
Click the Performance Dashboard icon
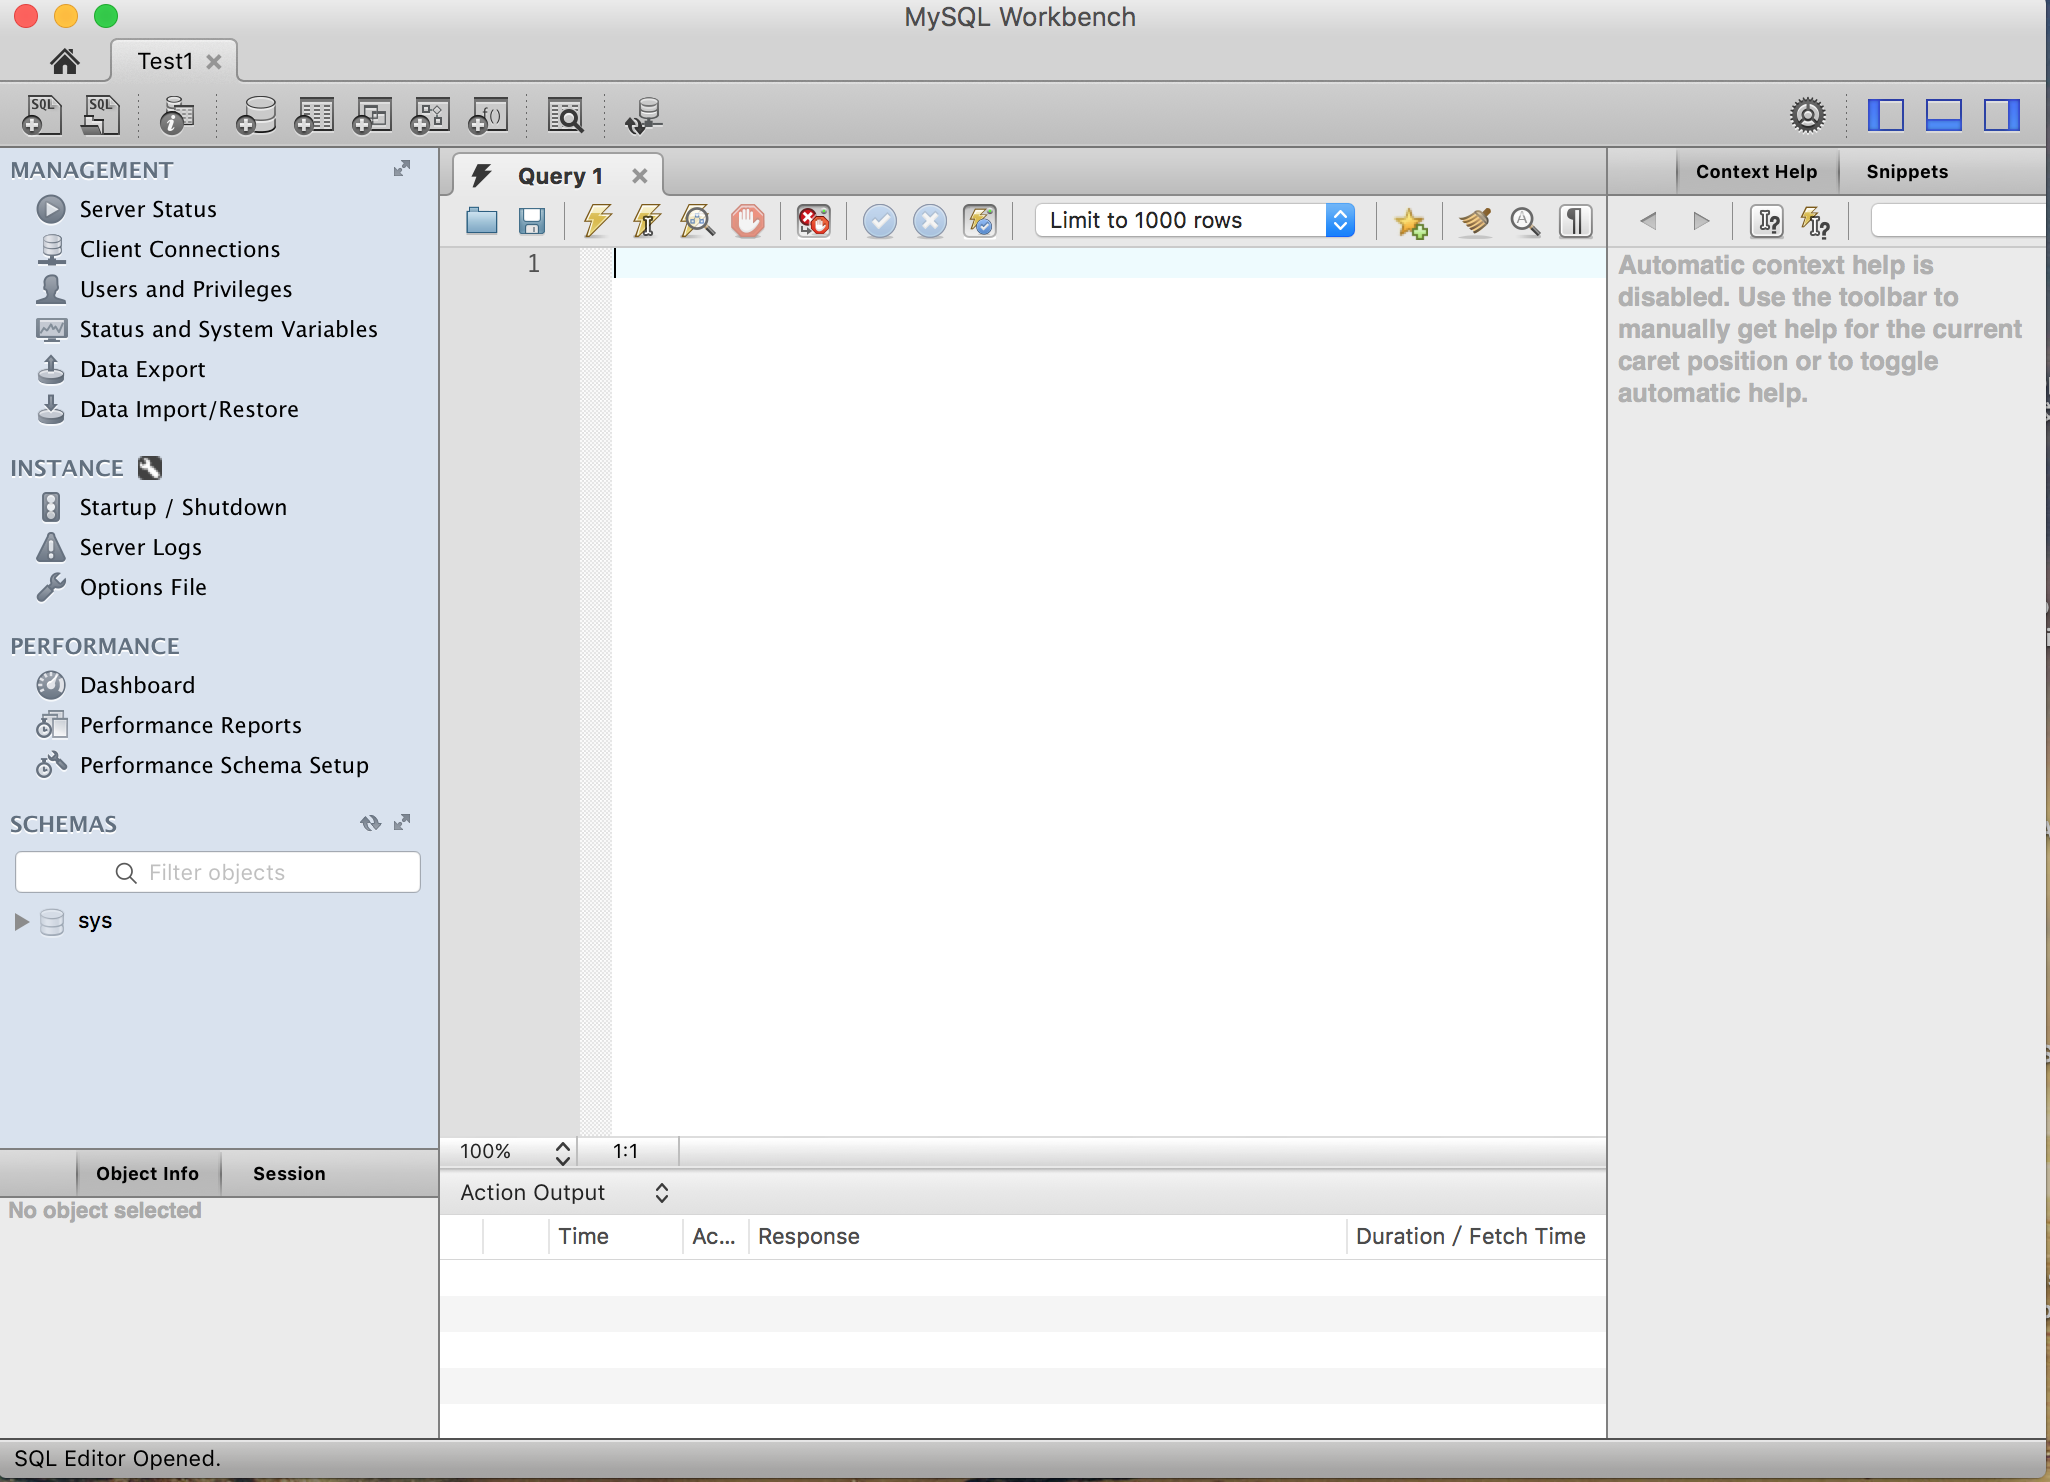[53, 684]
